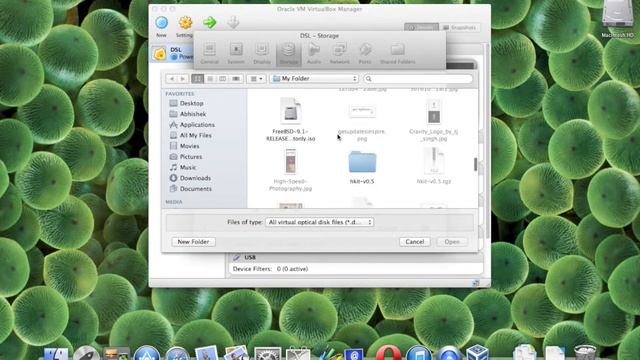
Task: Open the My Folder location popup
Action: [314, 78]
